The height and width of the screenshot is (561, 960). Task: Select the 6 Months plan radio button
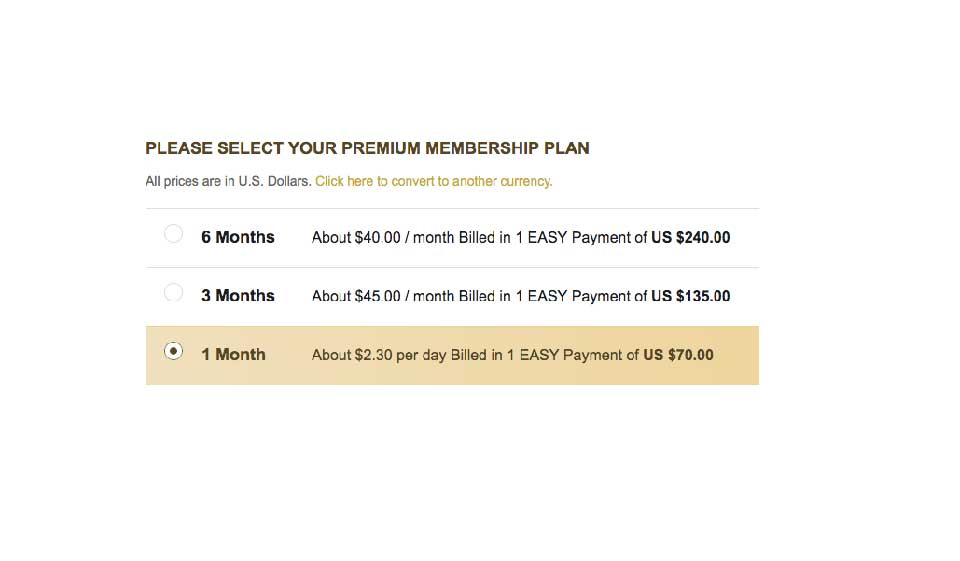[173, 234]
